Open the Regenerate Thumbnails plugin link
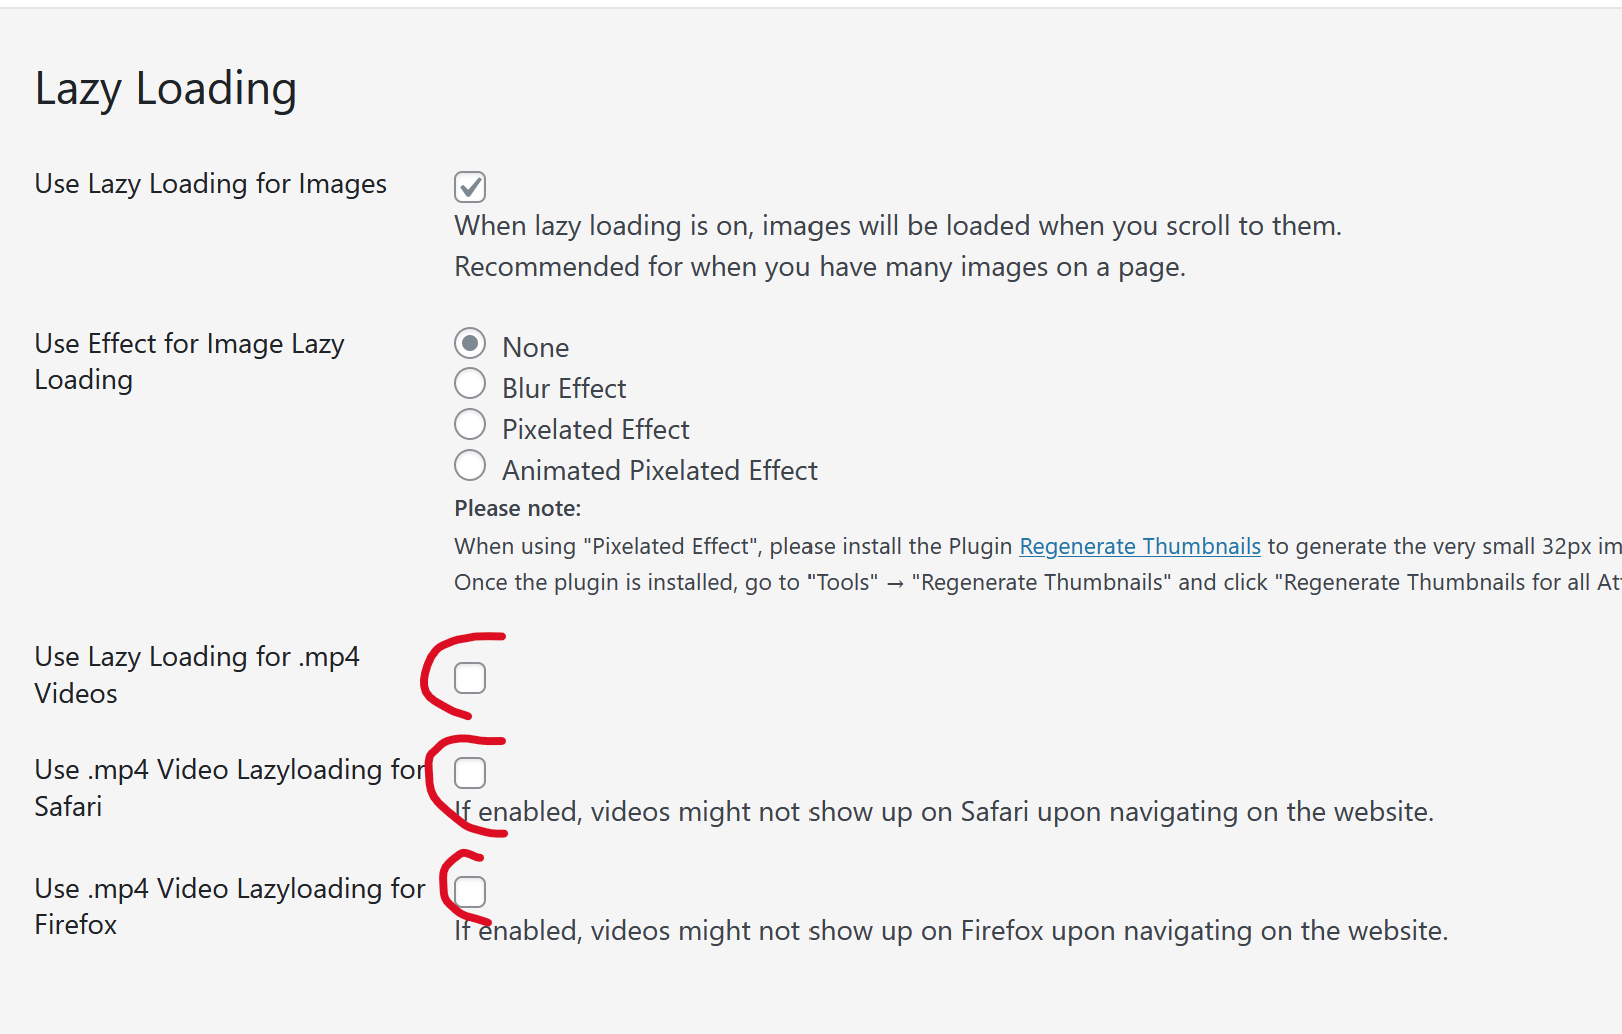The image size is (1622, 1034). [x=1139, y=546]
